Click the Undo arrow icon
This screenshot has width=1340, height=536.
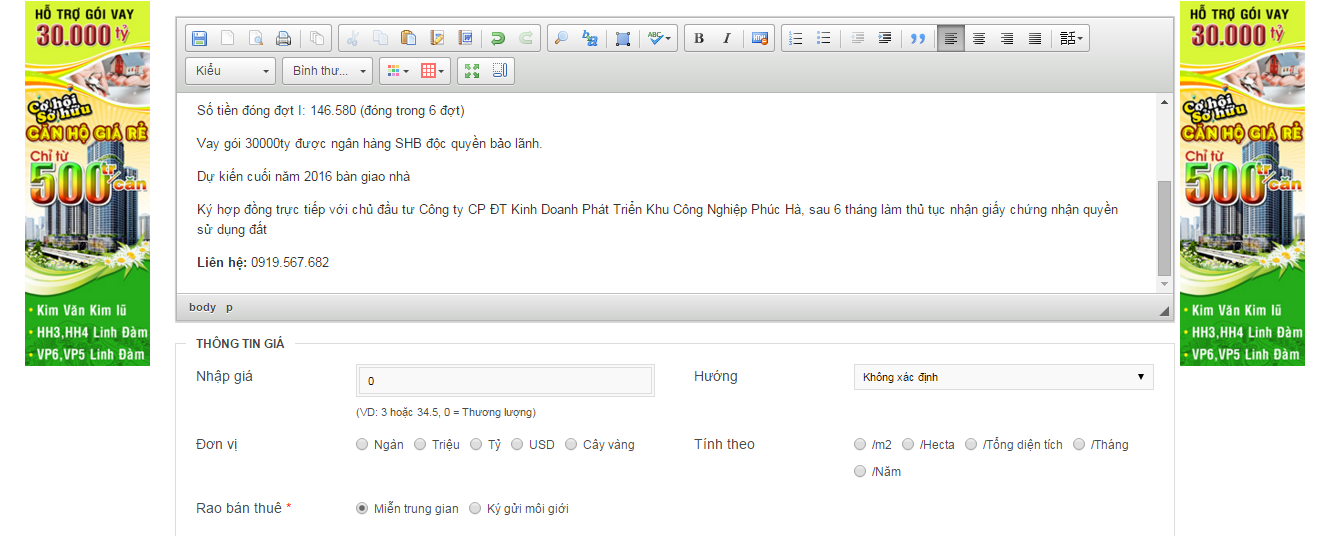point(497,39)
